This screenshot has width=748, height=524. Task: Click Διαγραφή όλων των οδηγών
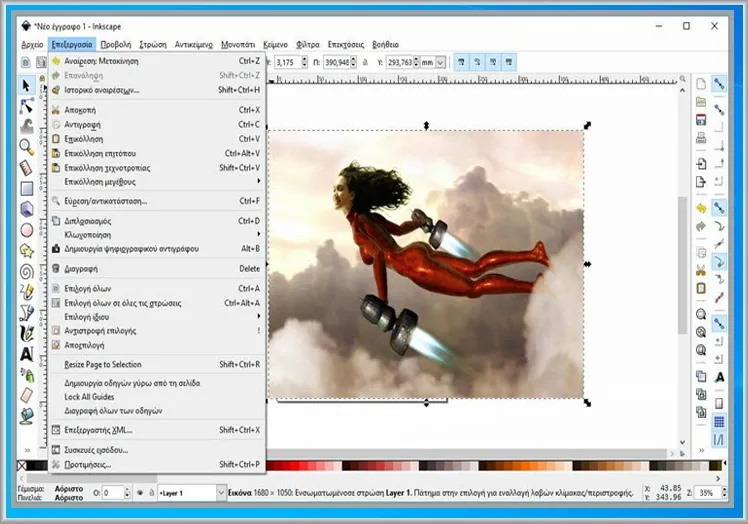point(156,411)
